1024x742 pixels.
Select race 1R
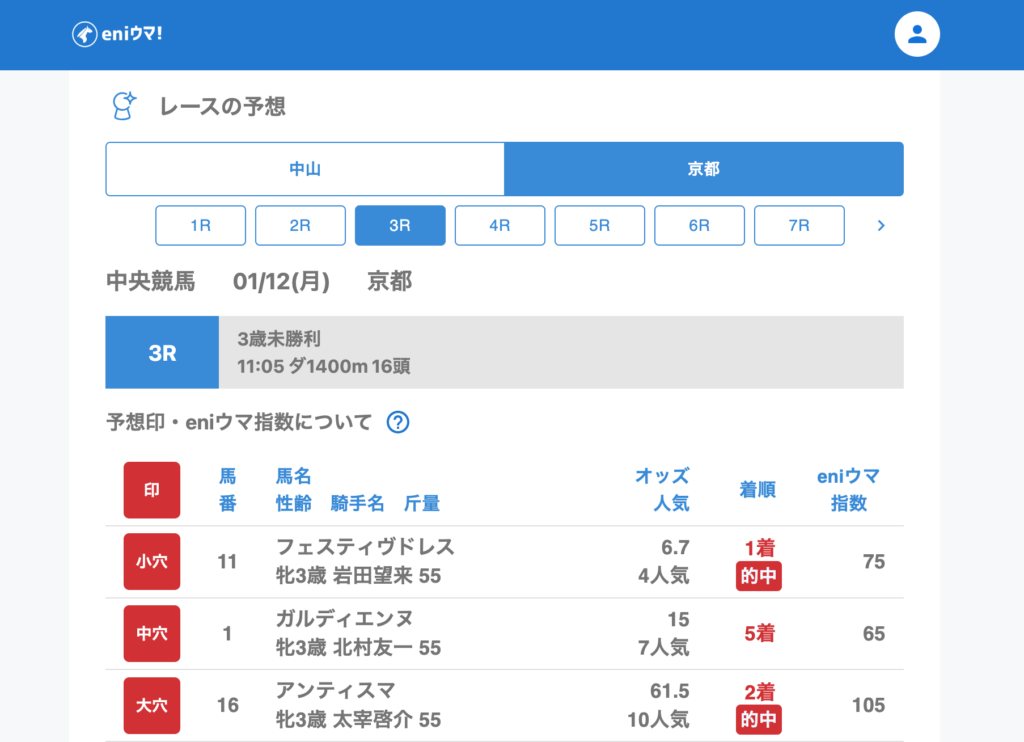[x=200, y=226]
